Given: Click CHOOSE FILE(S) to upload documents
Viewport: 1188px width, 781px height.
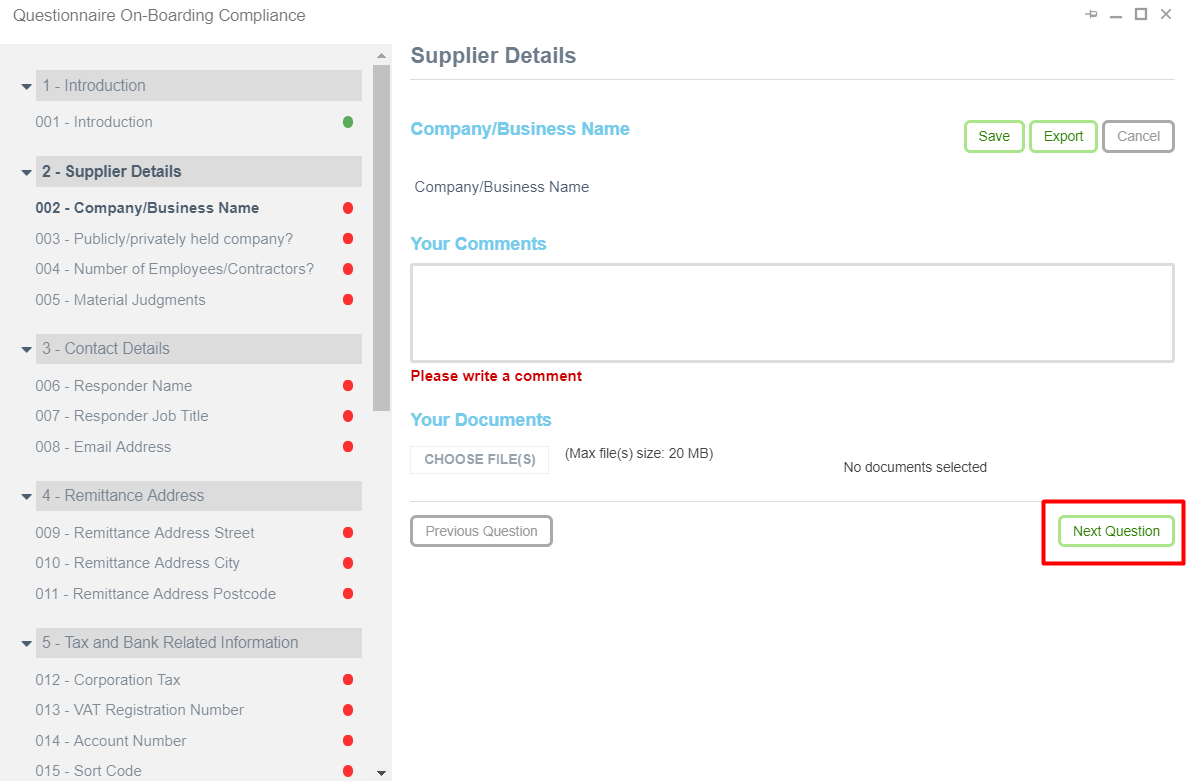Looking at the screenshot, I should (x=479, y=460).
